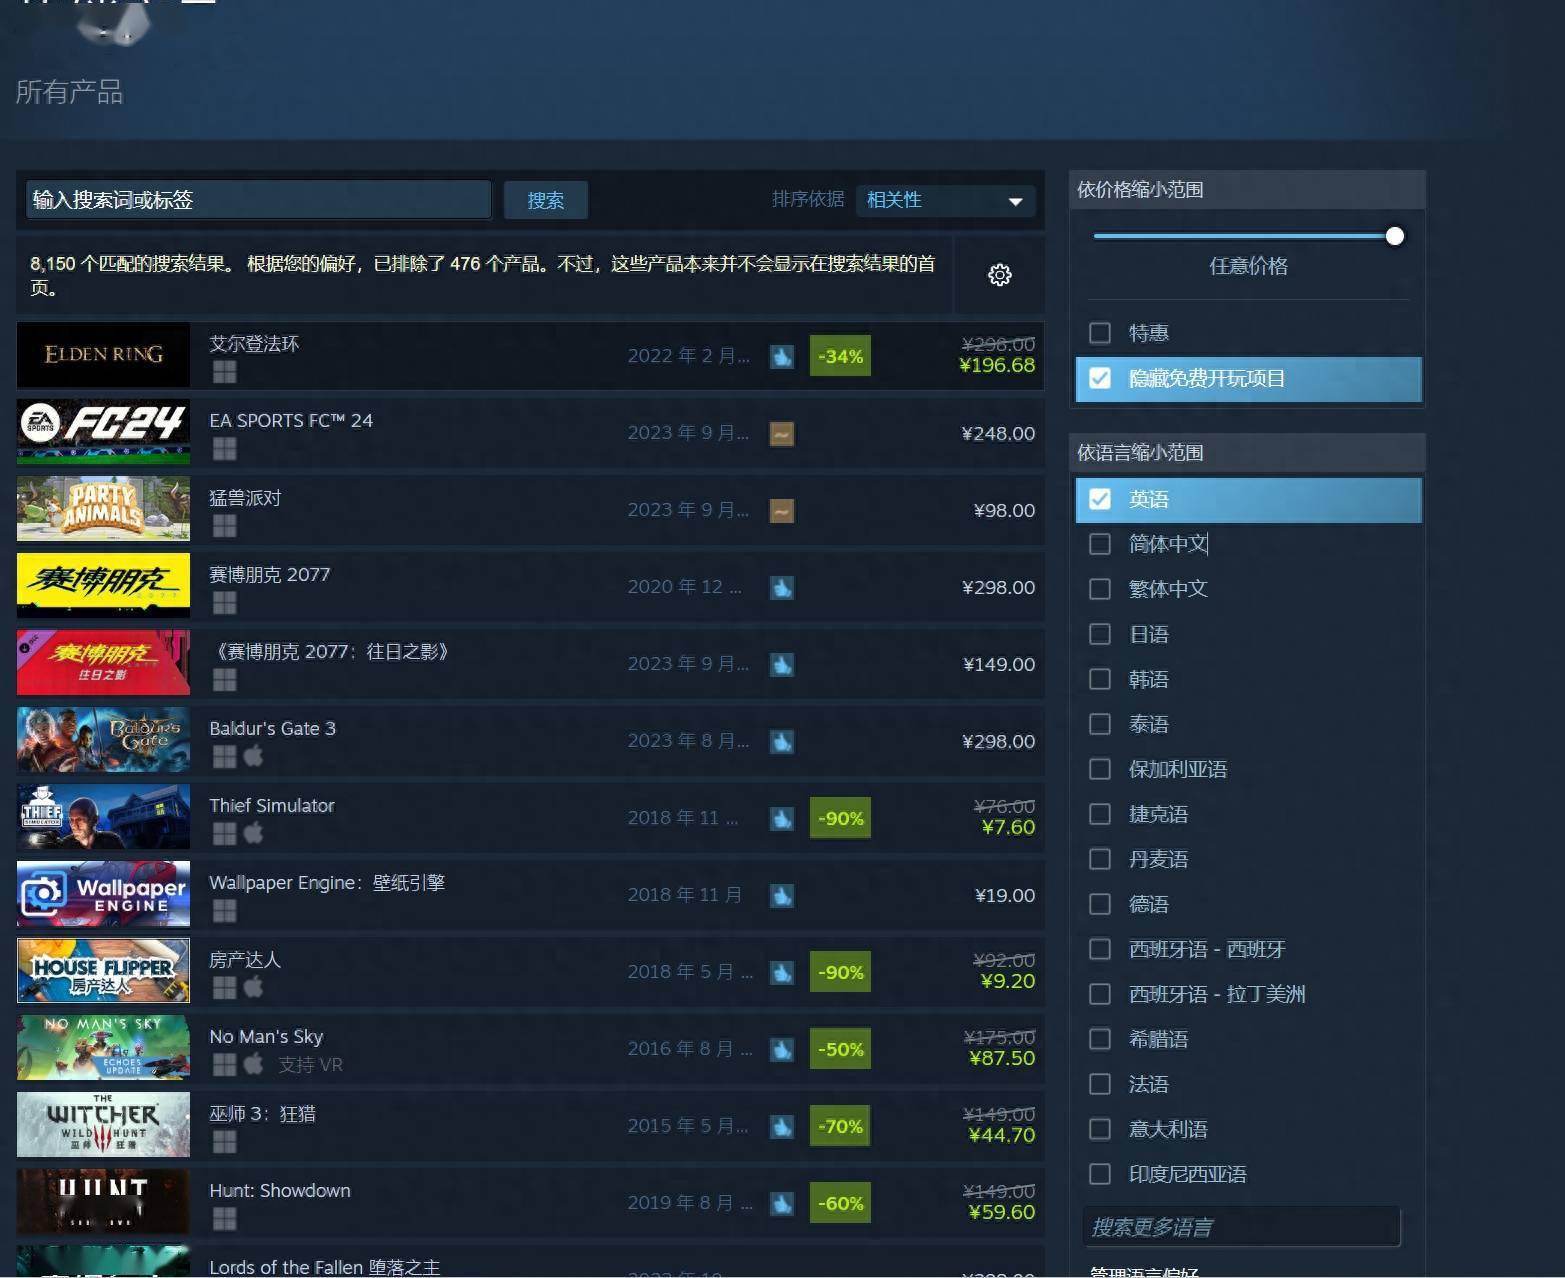Click the review thumbs-up icon for 艾尔登法环

point(782,356)
